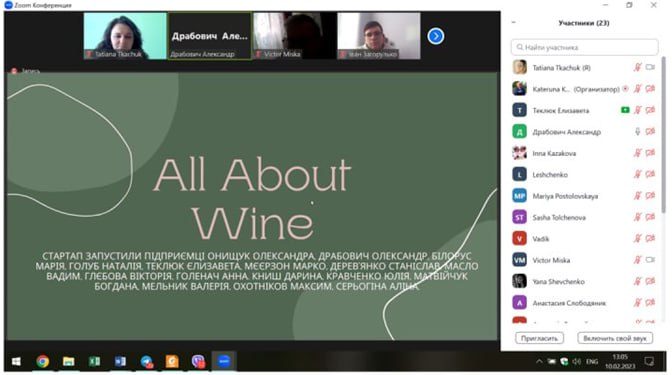
Task: Open File Explorer from the taskbar
Action: click(x=69, y=361)
